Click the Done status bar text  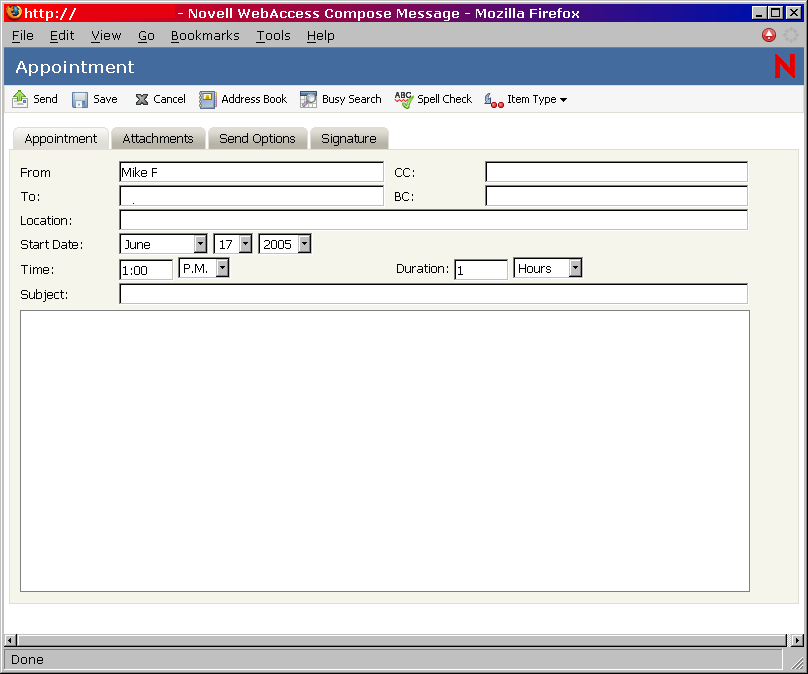[x=27, y=660]
